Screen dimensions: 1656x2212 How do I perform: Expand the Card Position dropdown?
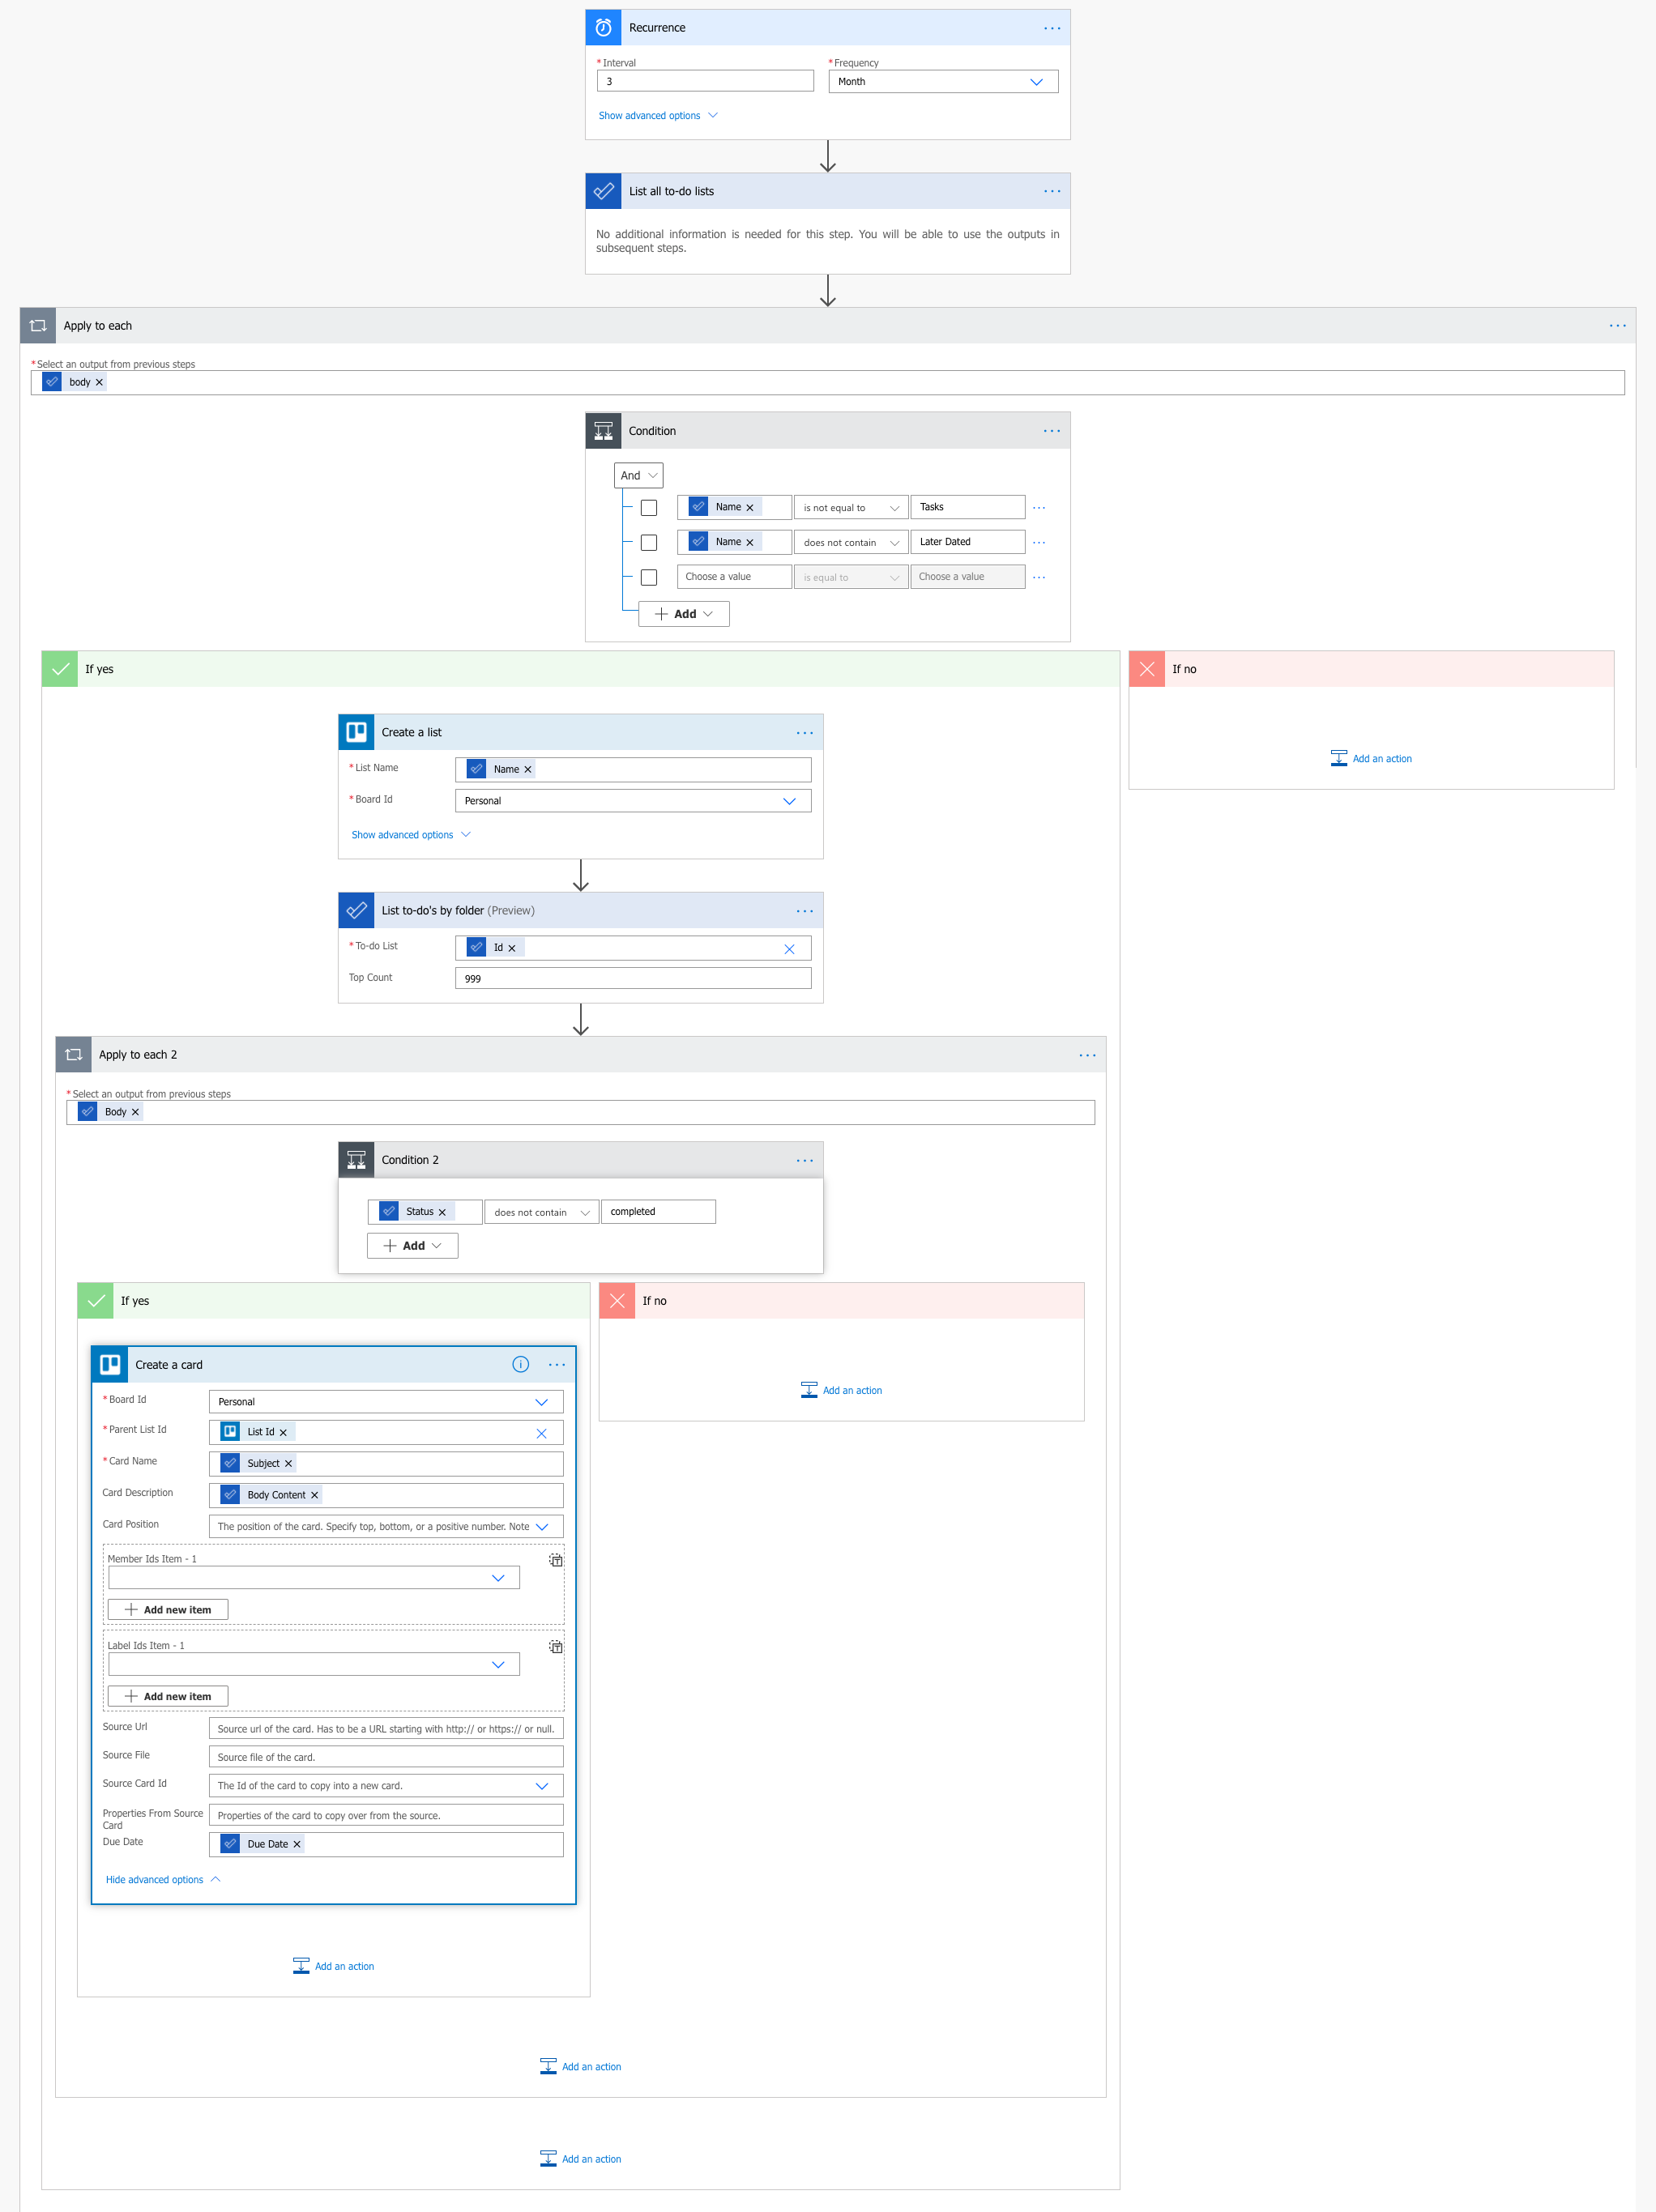point(542,1526)
